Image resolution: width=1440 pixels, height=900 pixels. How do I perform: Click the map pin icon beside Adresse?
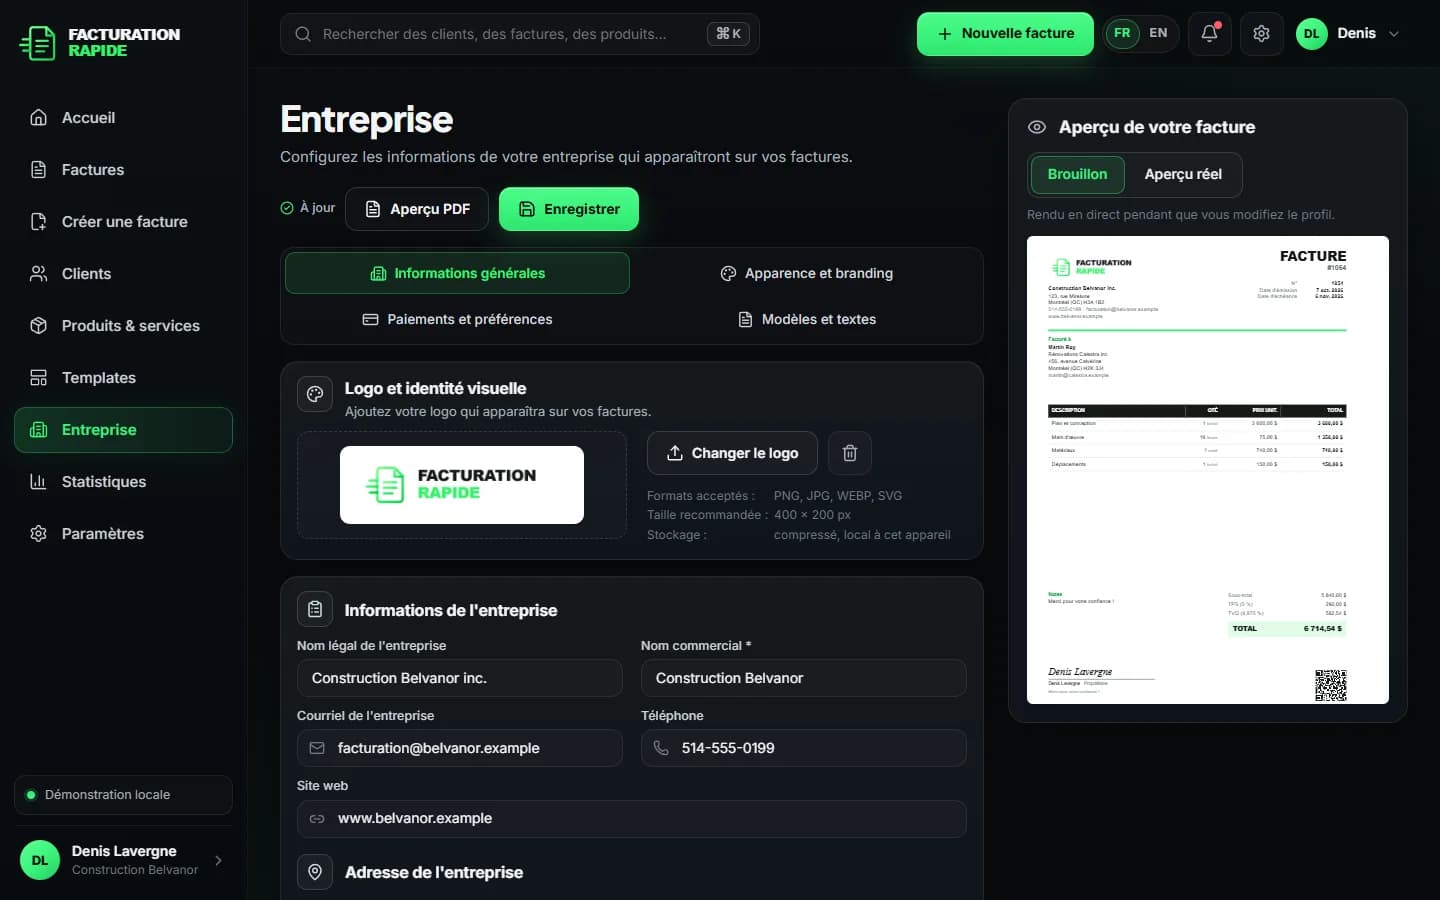[x=315, y=872]
